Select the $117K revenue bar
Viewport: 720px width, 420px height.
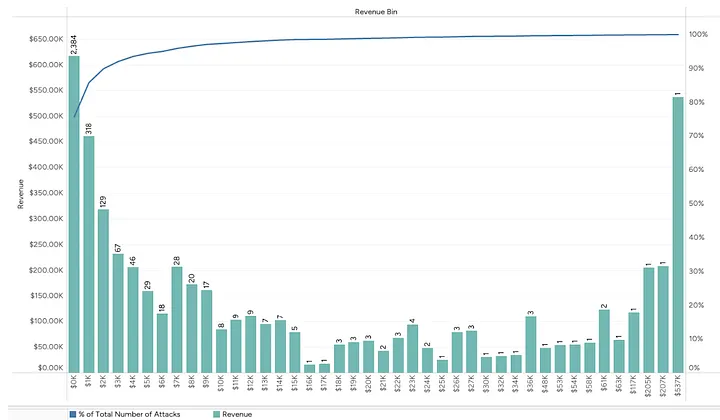coord(634,342)
